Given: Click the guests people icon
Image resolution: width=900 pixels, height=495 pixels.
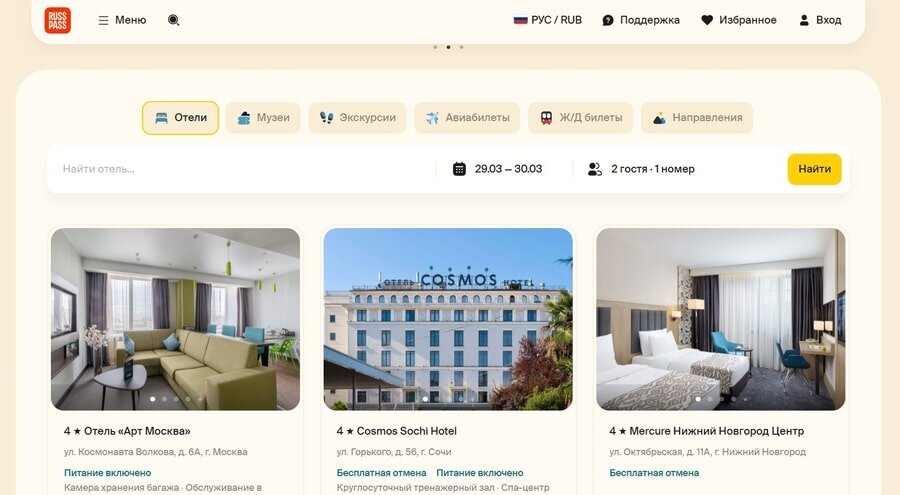Looking at the screenshot, I should [x=595, y=169].
